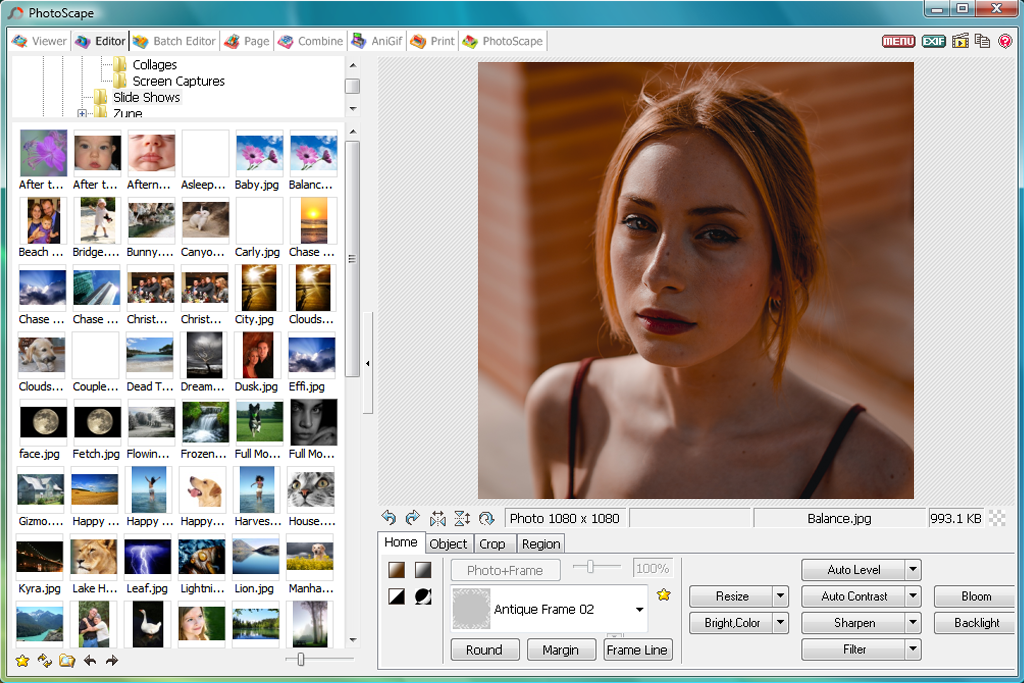
Task: Click the Auto Level button
Action: [853, 569]
